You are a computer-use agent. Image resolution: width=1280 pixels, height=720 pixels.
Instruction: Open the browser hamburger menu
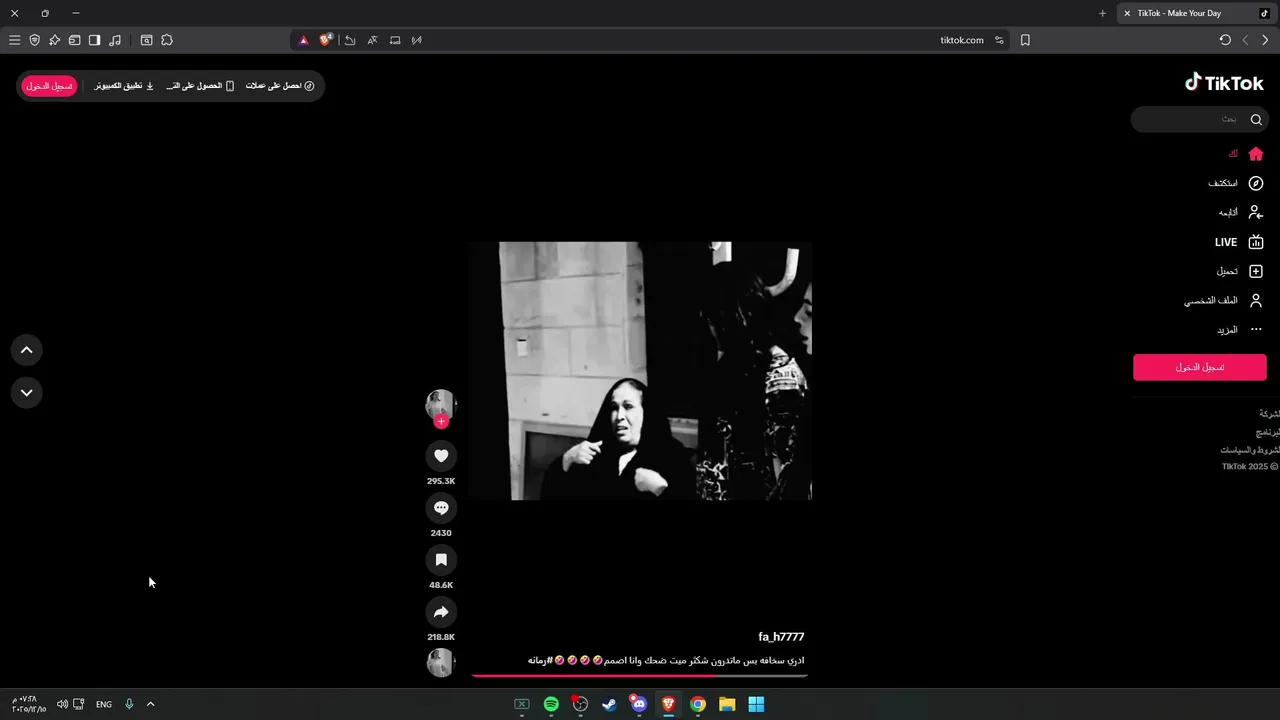14,40
